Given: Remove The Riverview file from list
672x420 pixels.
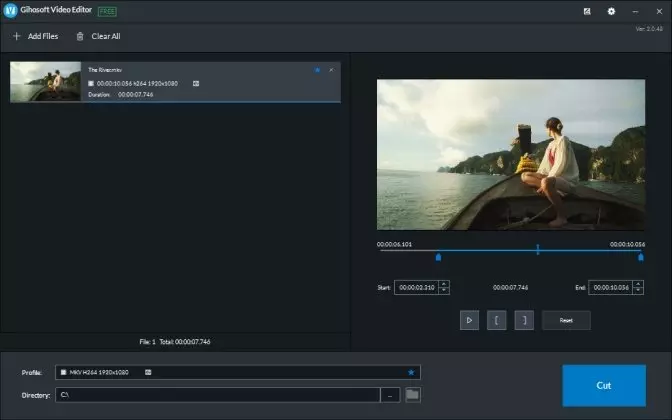Looking at the screenshot, I should coord(331,70).
